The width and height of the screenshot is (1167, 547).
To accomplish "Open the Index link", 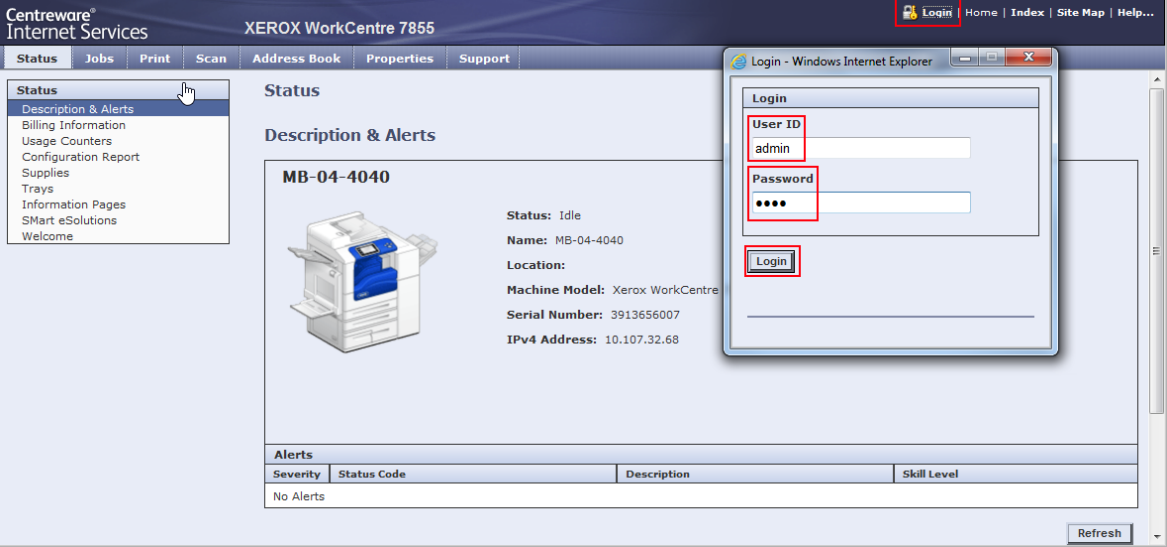I will click(x=1027, y=13).
